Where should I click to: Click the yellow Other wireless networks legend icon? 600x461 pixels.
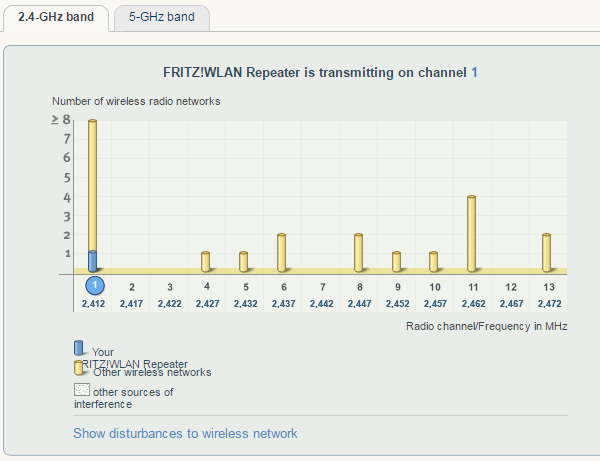click(x=80, y=367)
